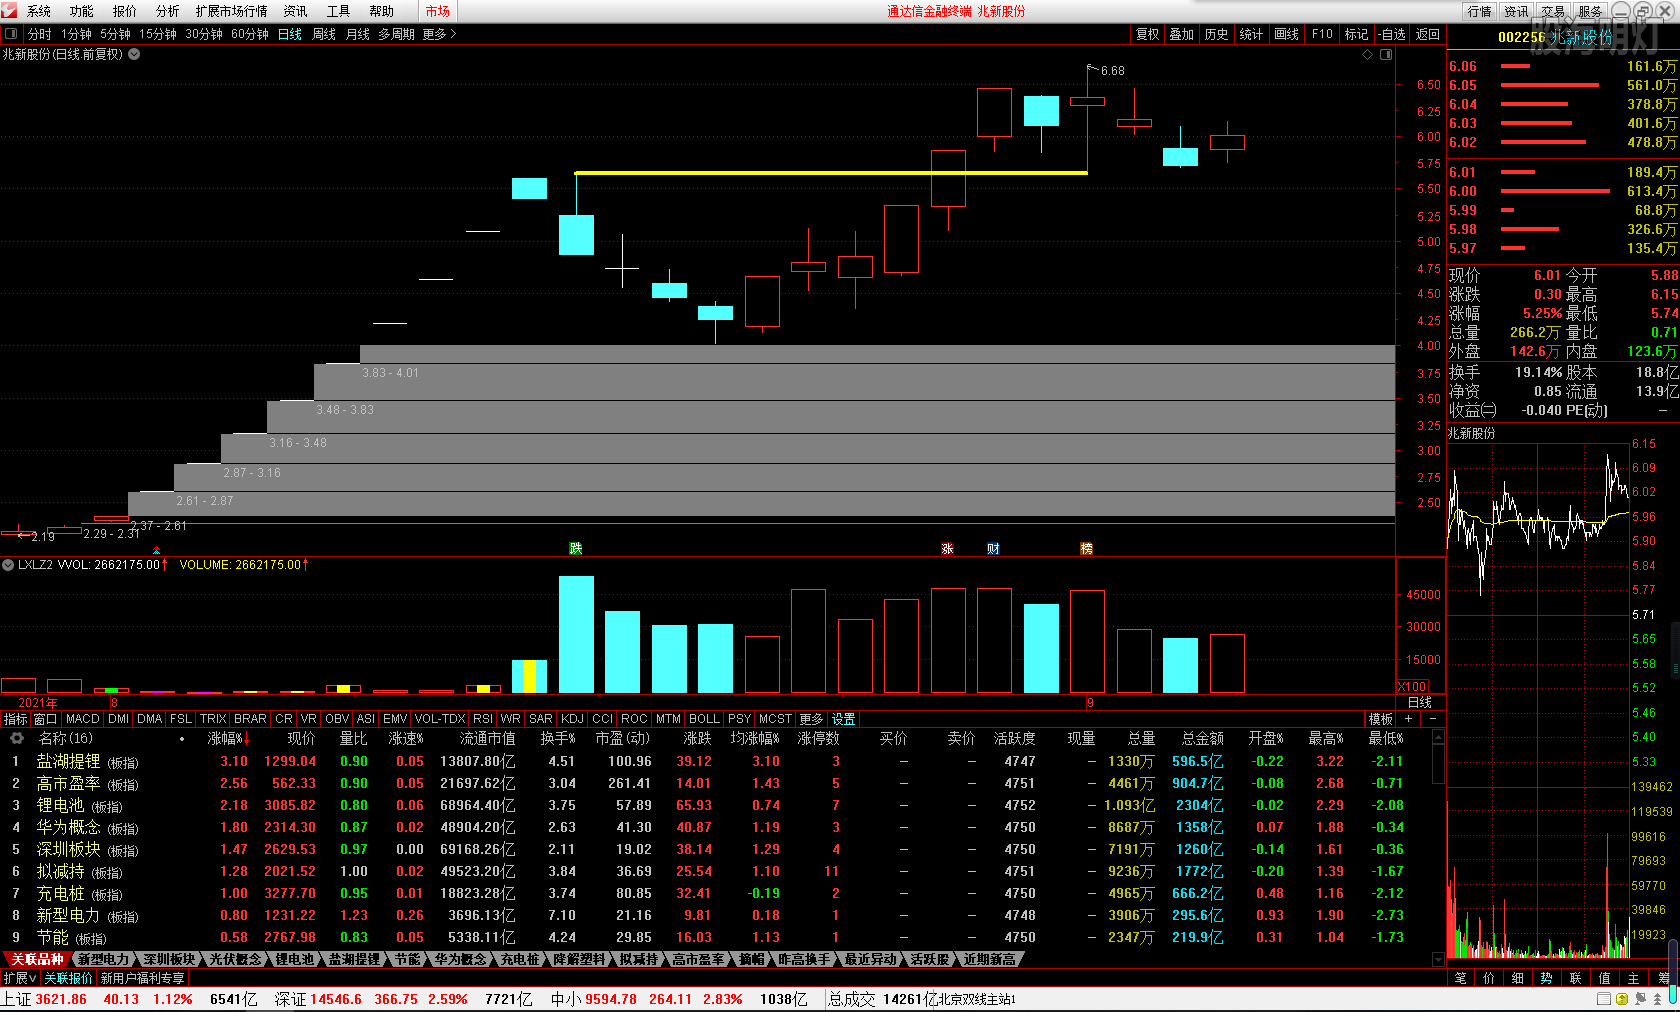The width and height of the screenshot is (1680, 1012).
Task: Open indicator 设置
Action: [x=844, y=719]
